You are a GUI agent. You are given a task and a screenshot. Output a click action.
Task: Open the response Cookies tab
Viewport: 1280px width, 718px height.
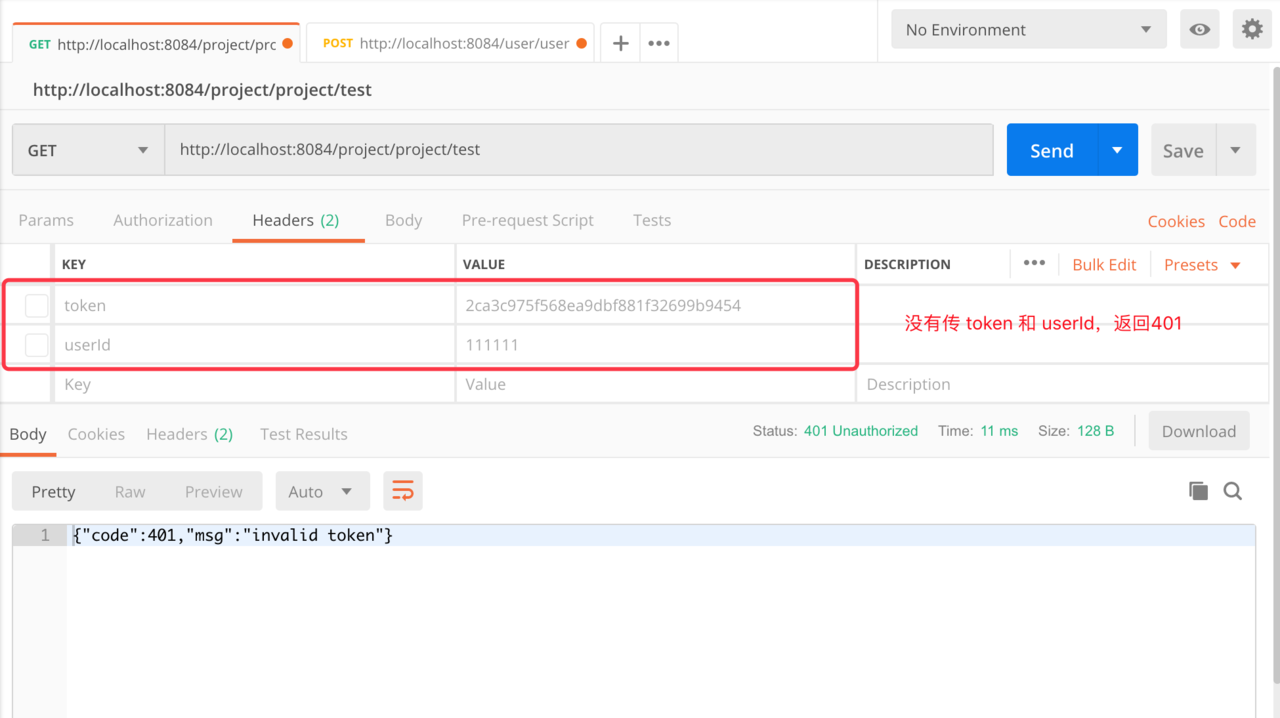96,434
